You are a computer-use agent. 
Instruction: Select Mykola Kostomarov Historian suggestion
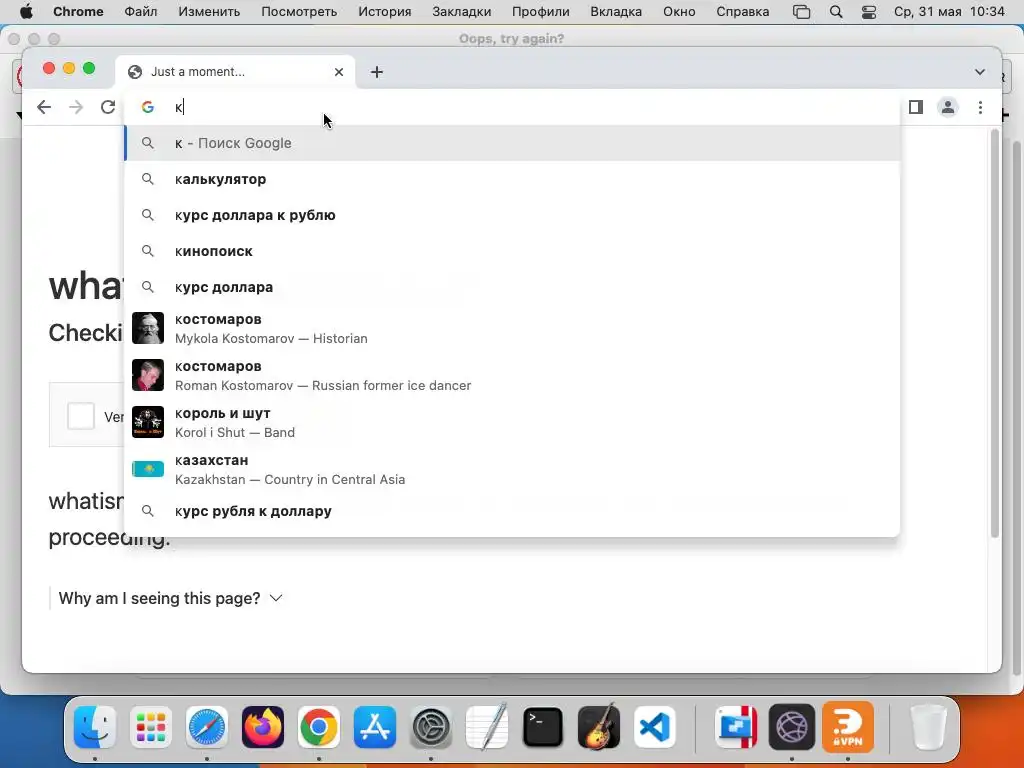coord(512,328)
